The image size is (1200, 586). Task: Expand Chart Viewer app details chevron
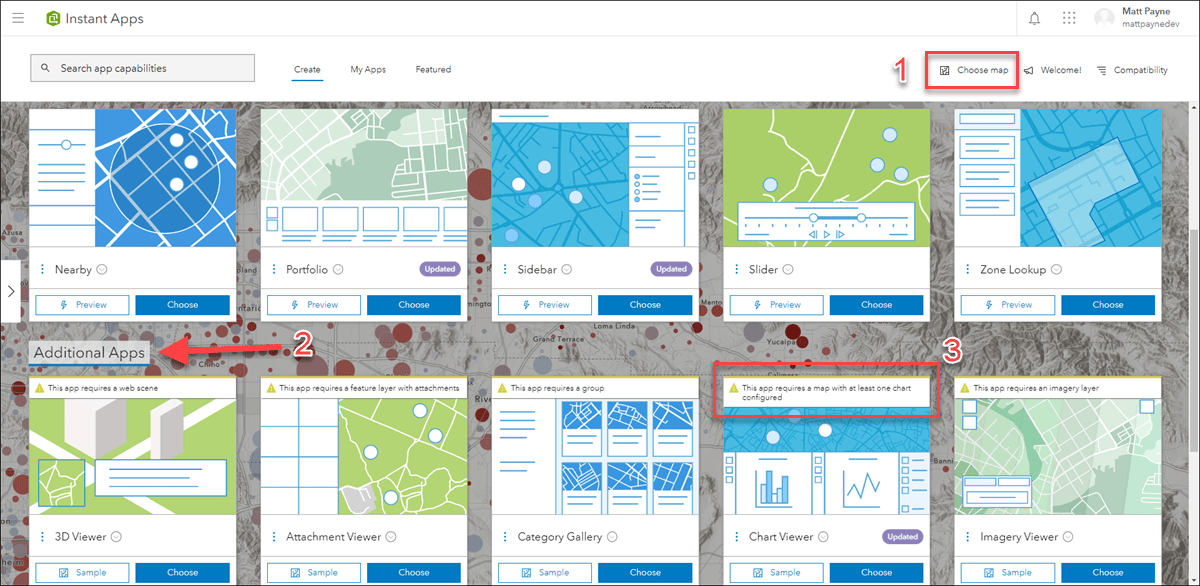point(823,537)
